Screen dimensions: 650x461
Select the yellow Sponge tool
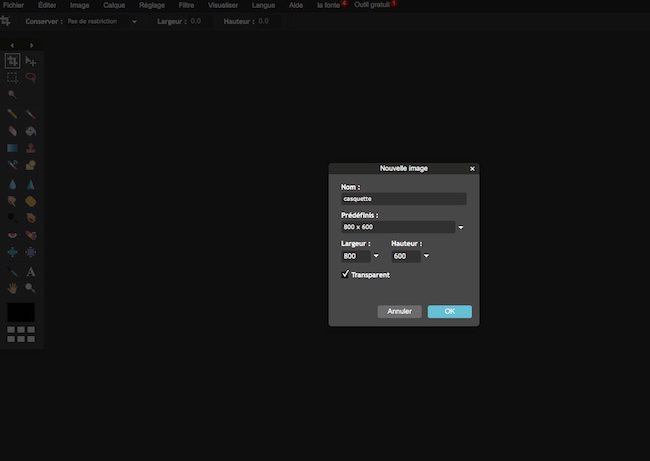(x=31, y=201)
